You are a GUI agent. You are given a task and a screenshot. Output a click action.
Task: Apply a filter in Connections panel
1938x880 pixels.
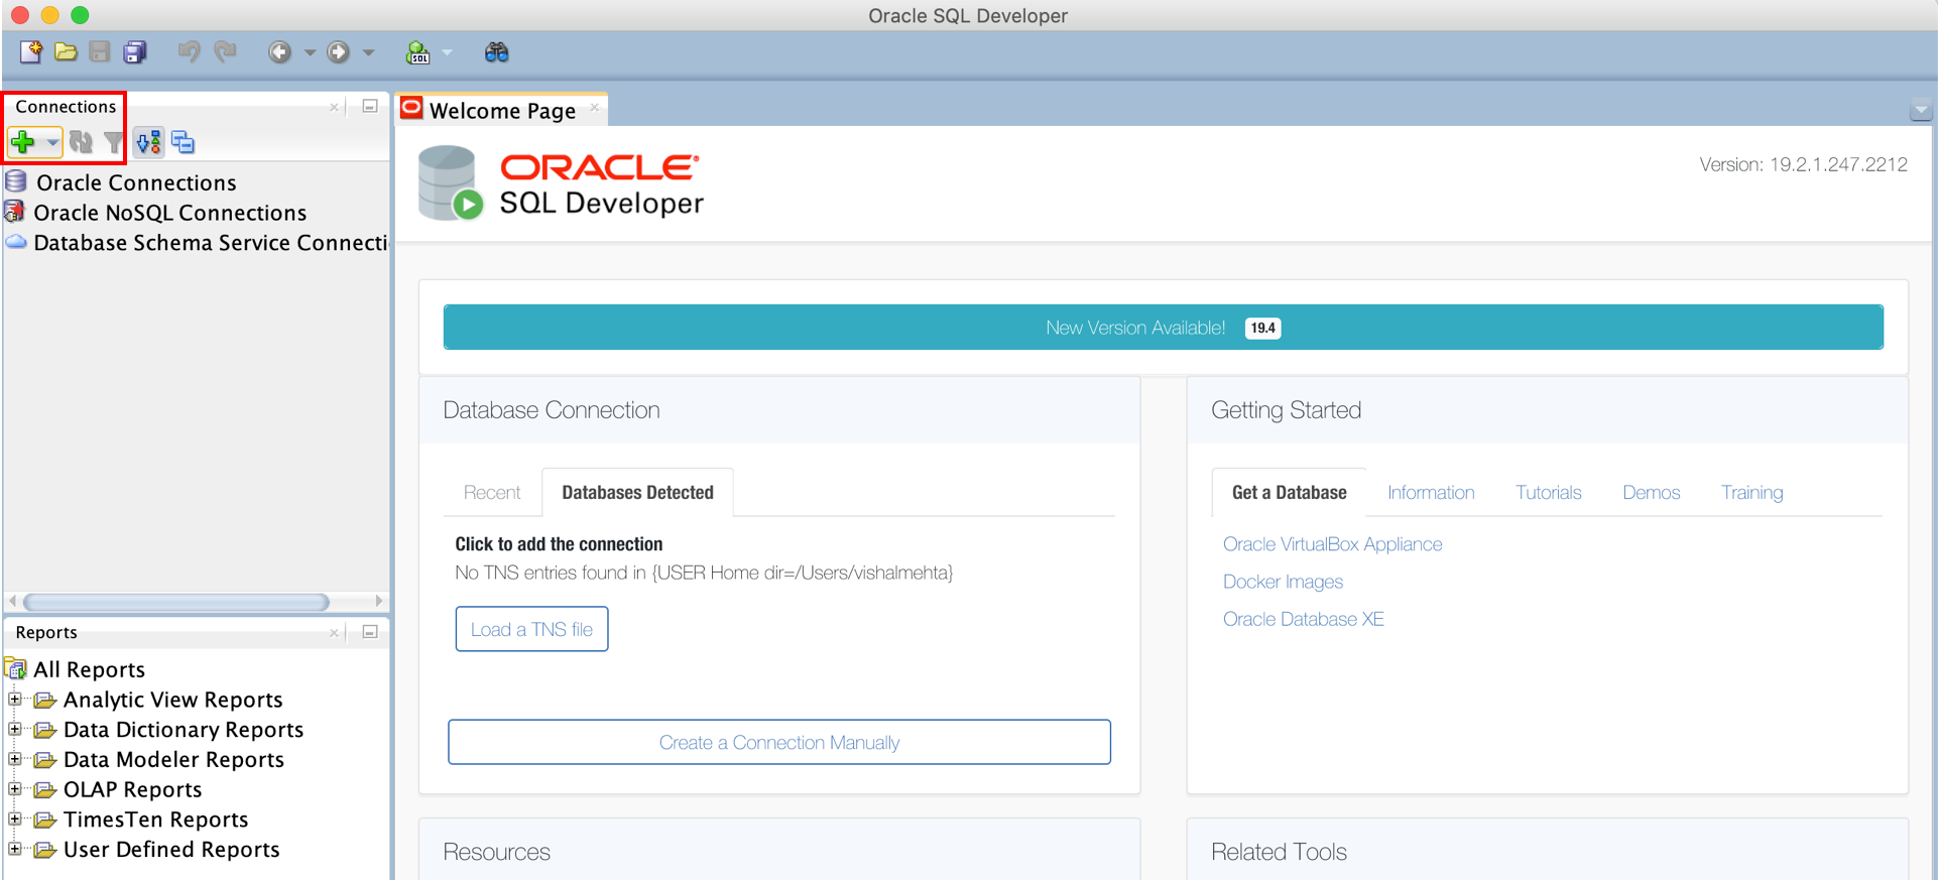[x=114, y=143]
